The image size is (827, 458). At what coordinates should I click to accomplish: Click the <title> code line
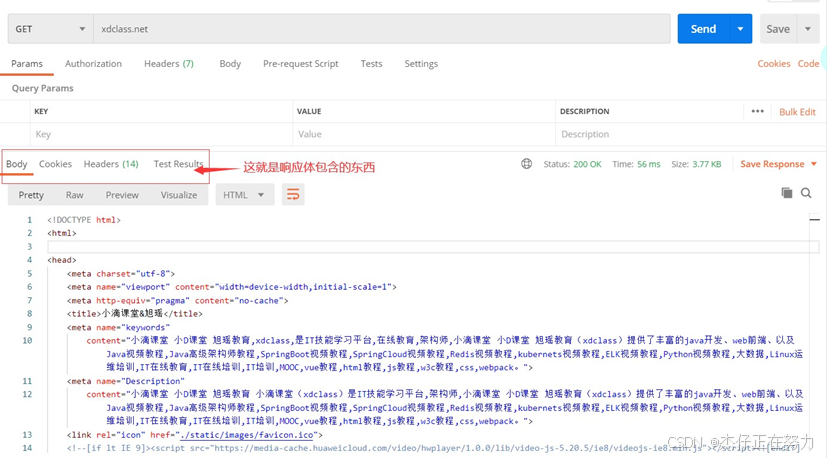click(x=134, y=313)
